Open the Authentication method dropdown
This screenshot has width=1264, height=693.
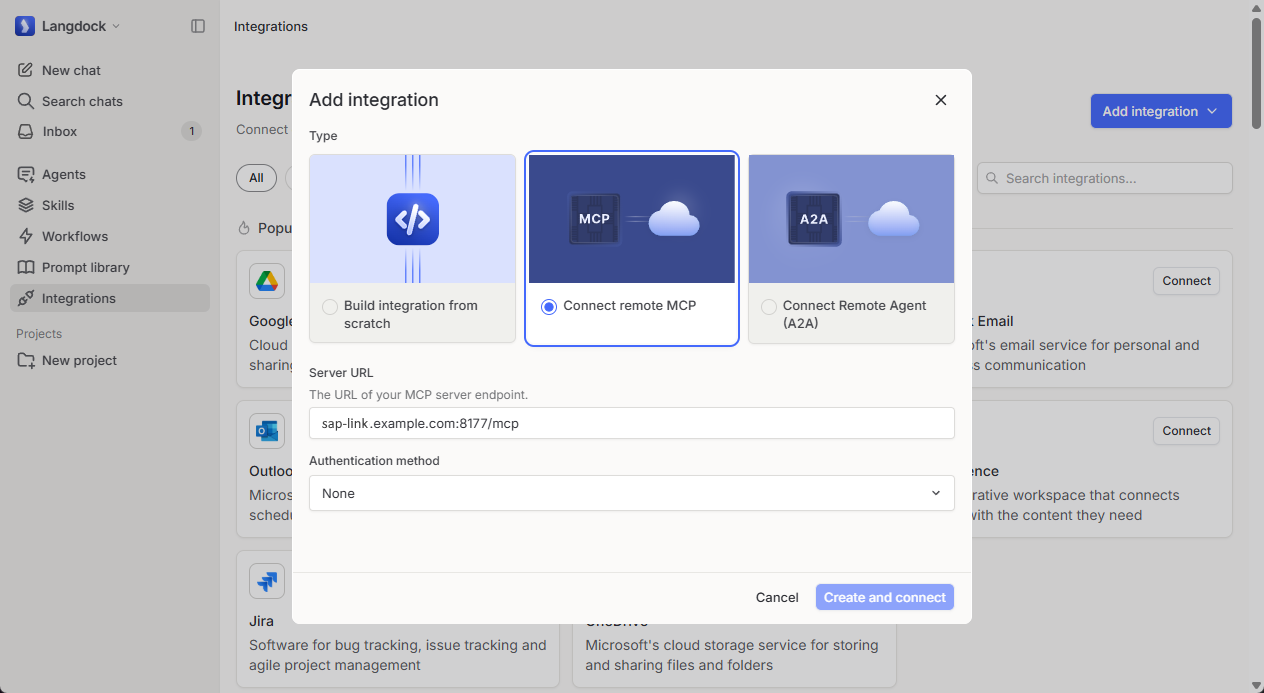(x=631, y=493)
